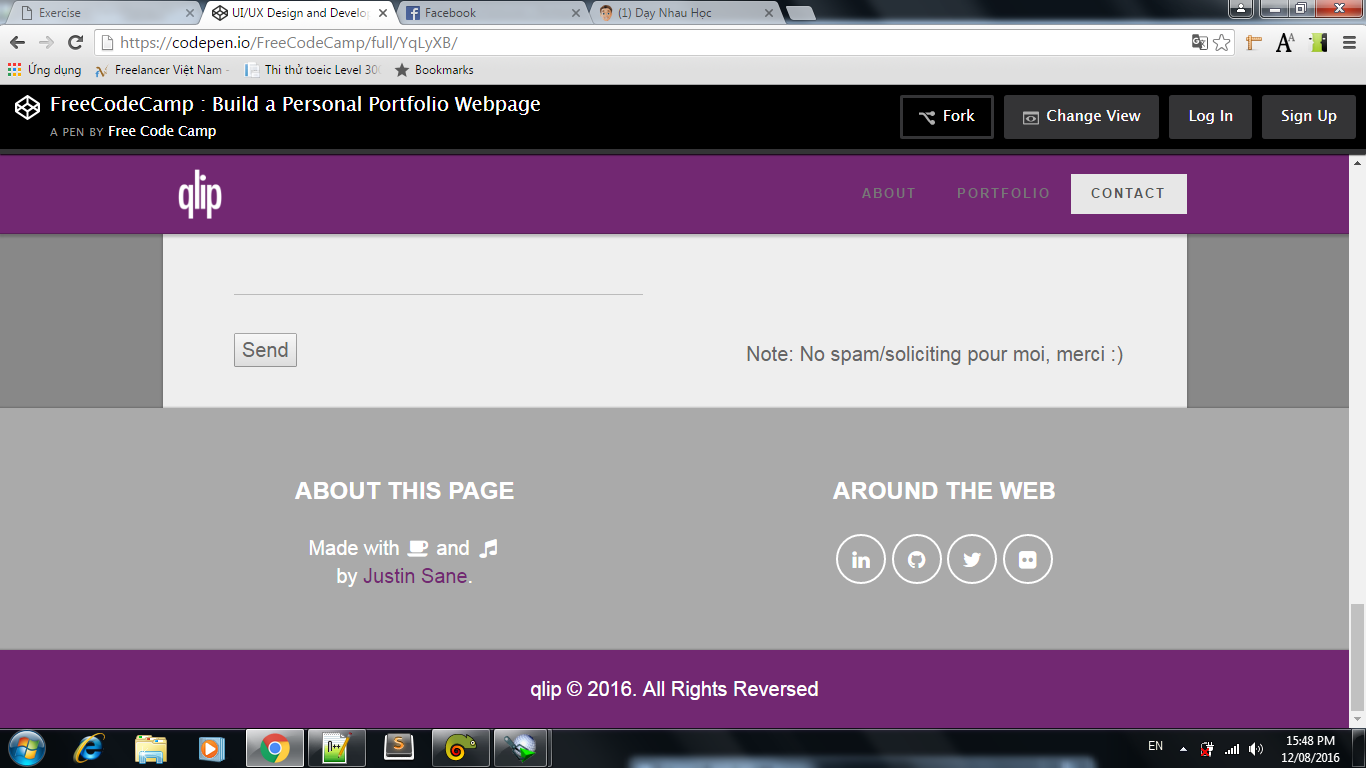
Task: Launch Internet Explorer from taskbar
Action: coord(88,748)
